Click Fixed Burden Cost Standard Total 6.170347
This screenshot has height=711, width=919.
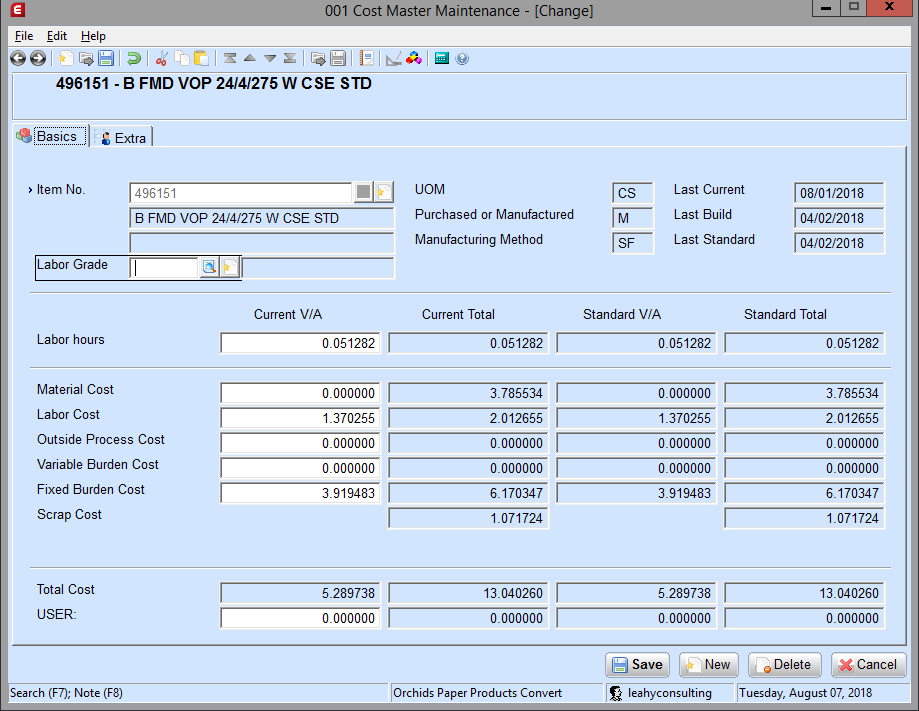click(804, 493)
